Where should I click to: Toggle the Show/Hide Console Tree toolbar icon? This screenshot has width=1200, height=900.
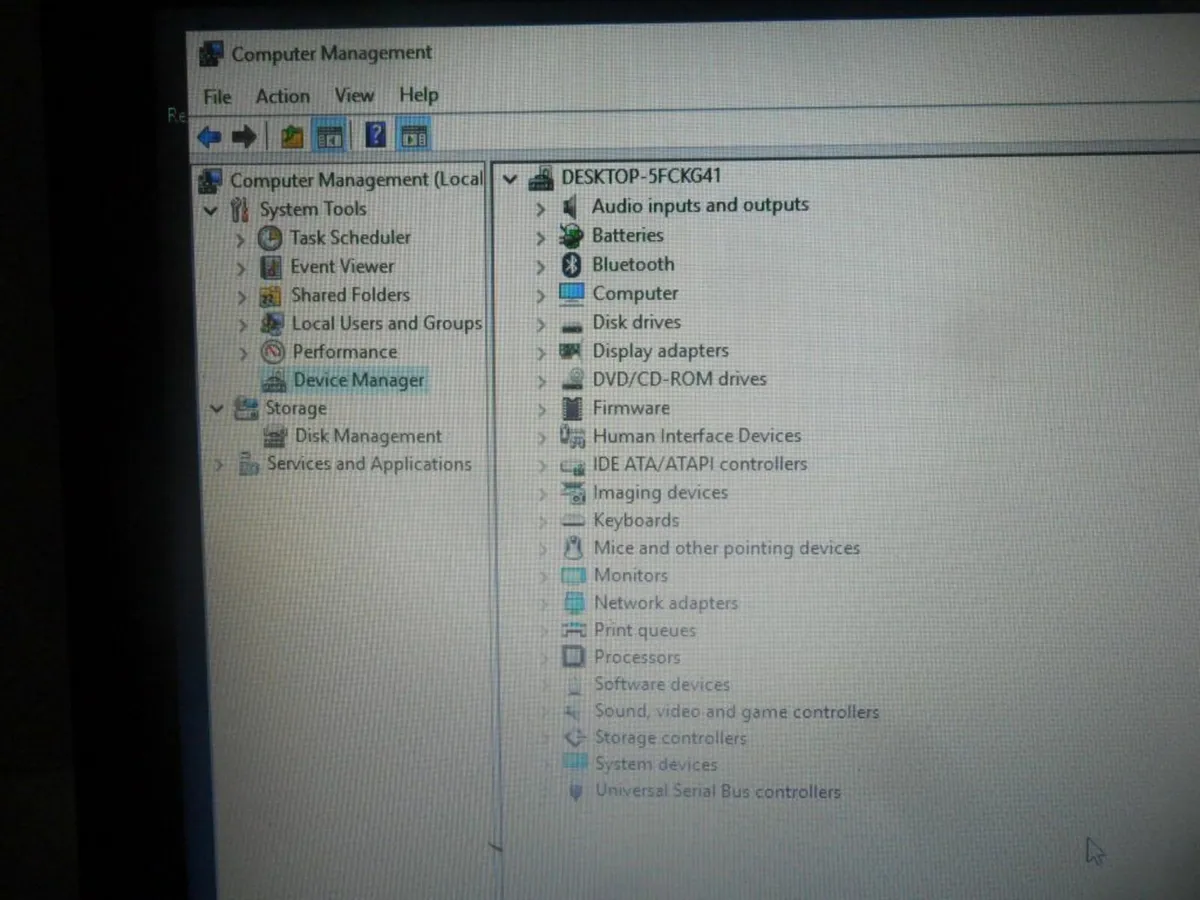click(x=330, y=134)
